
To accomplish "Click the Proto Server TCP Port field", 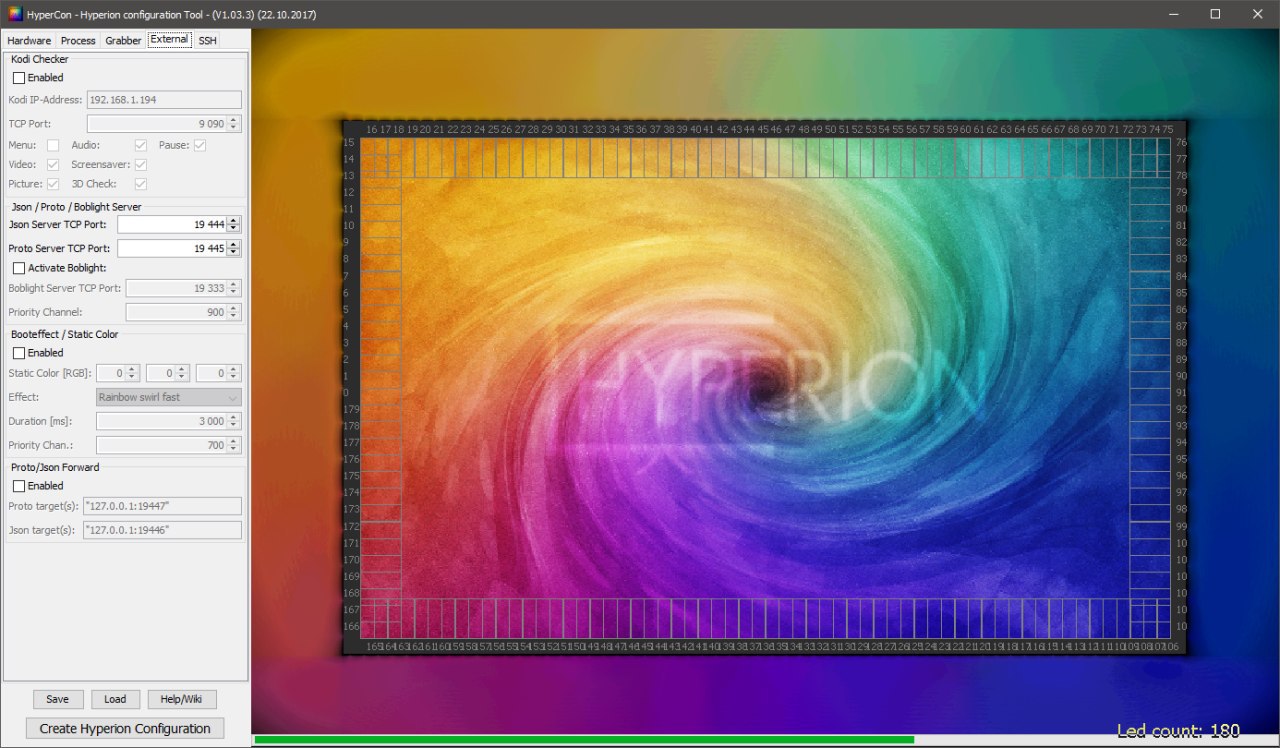I will (x=172, y=249).
